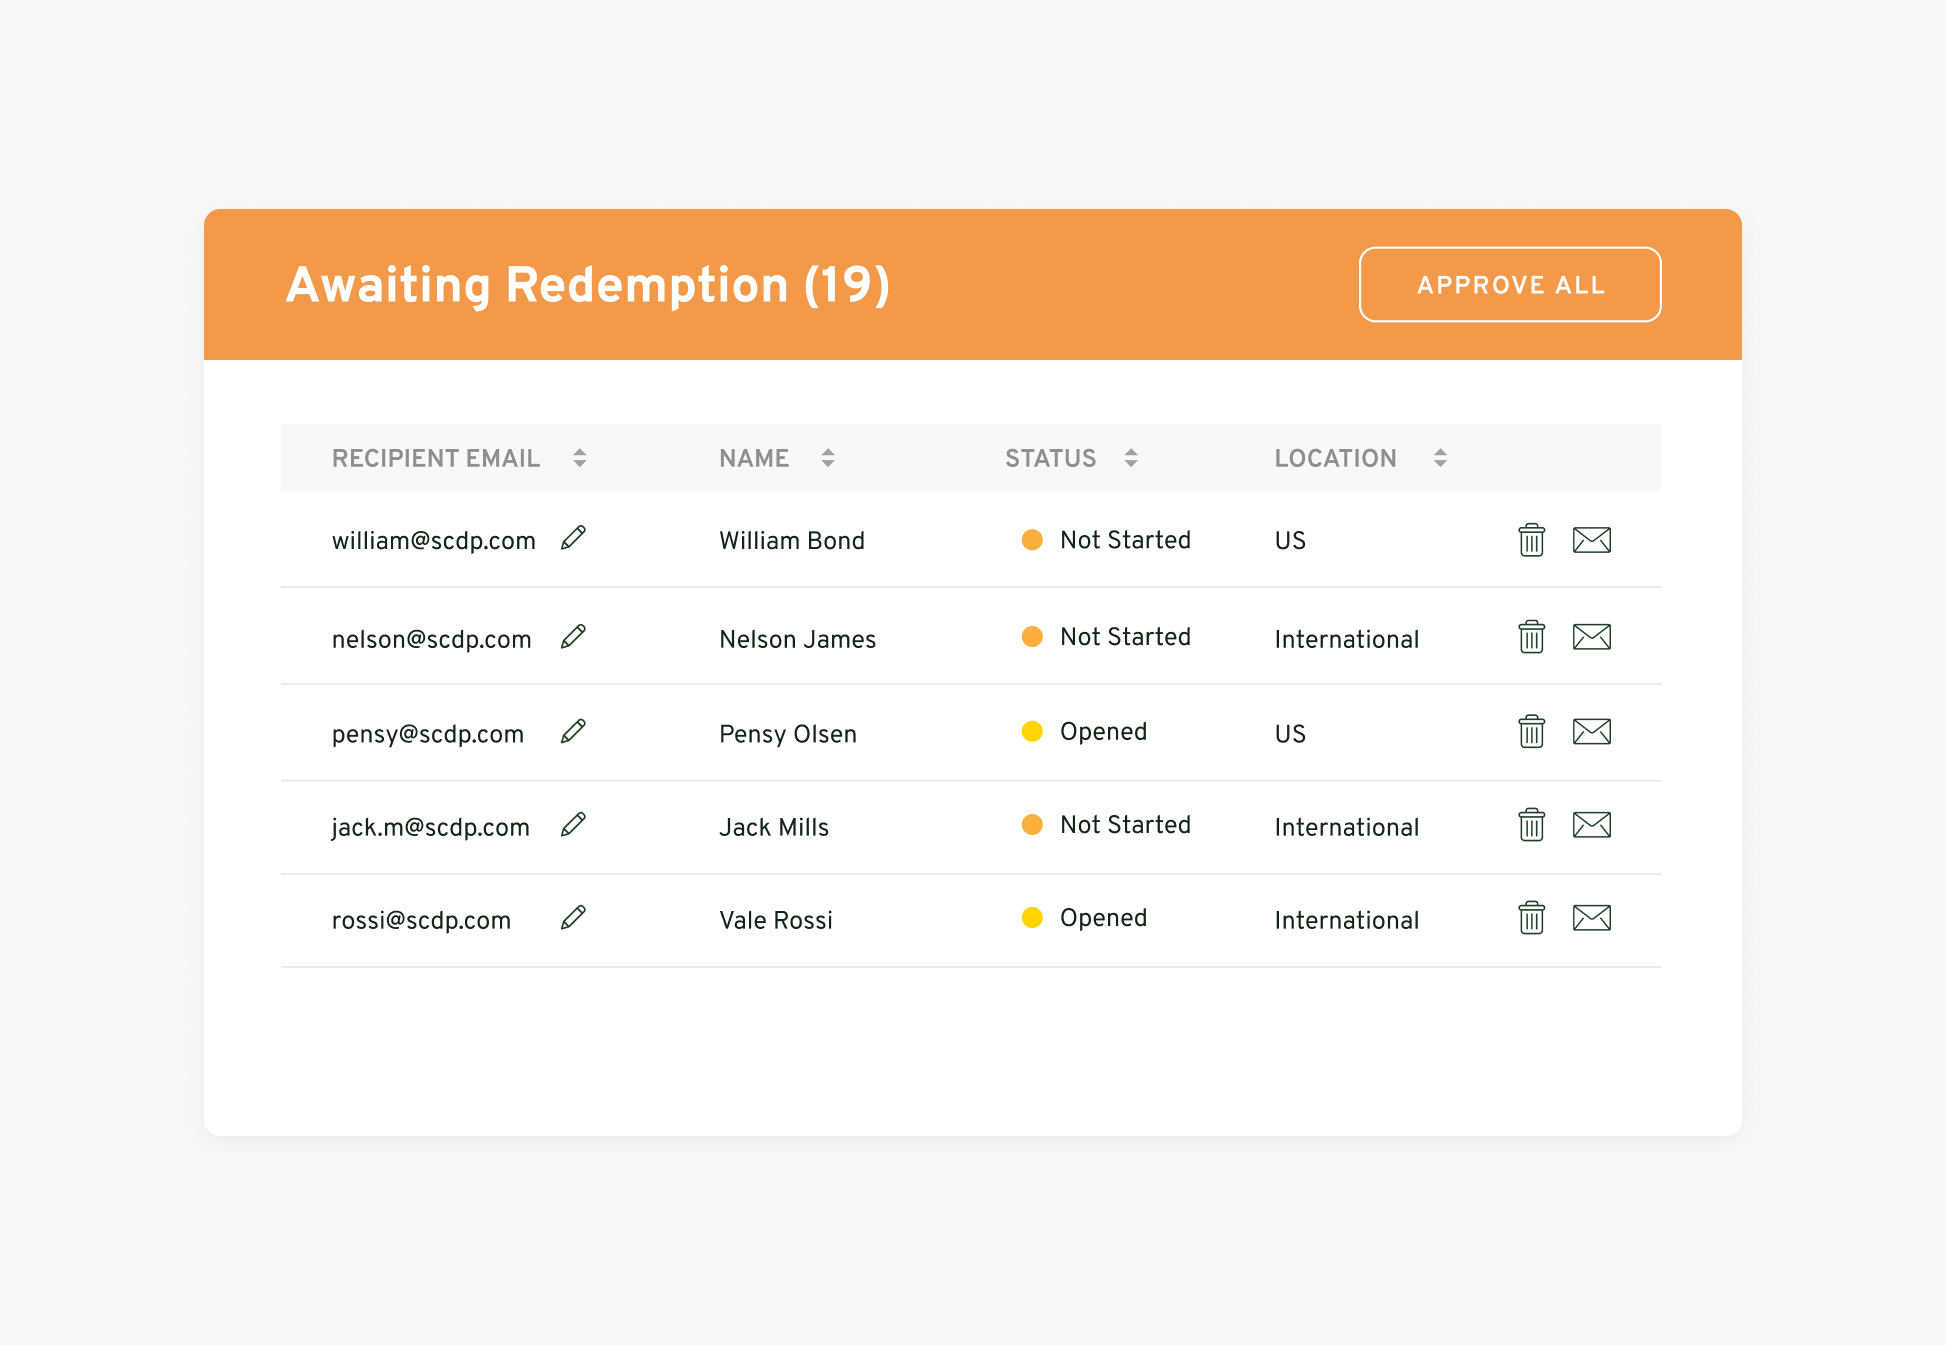Screen dimensions: 1946x1345
Task: Click pencil icon beside pensy@scdp.com
Action: (573, 731)
